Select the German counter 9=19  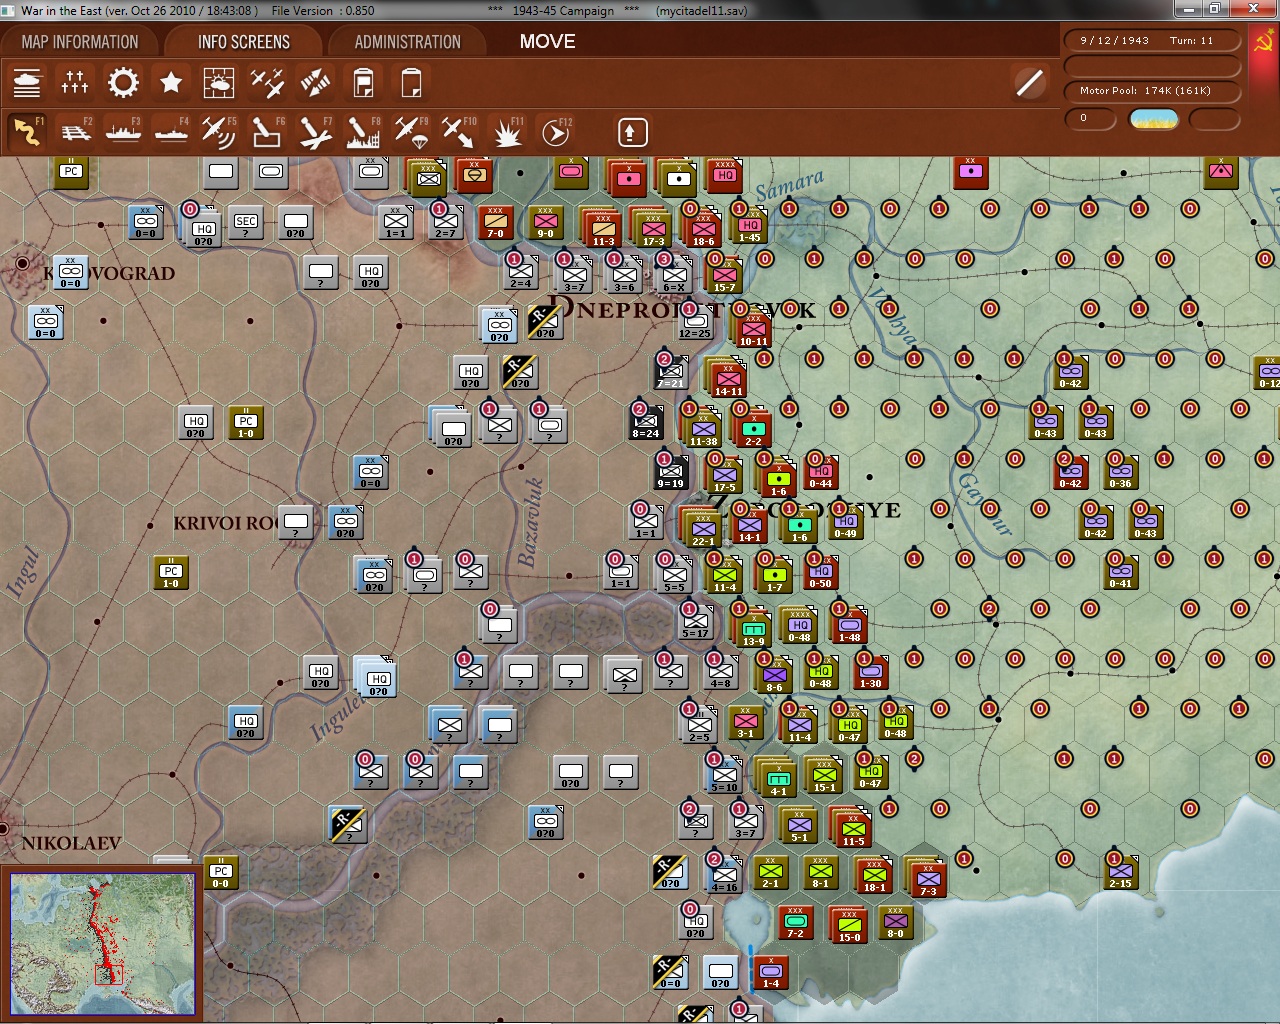(671, 472)
